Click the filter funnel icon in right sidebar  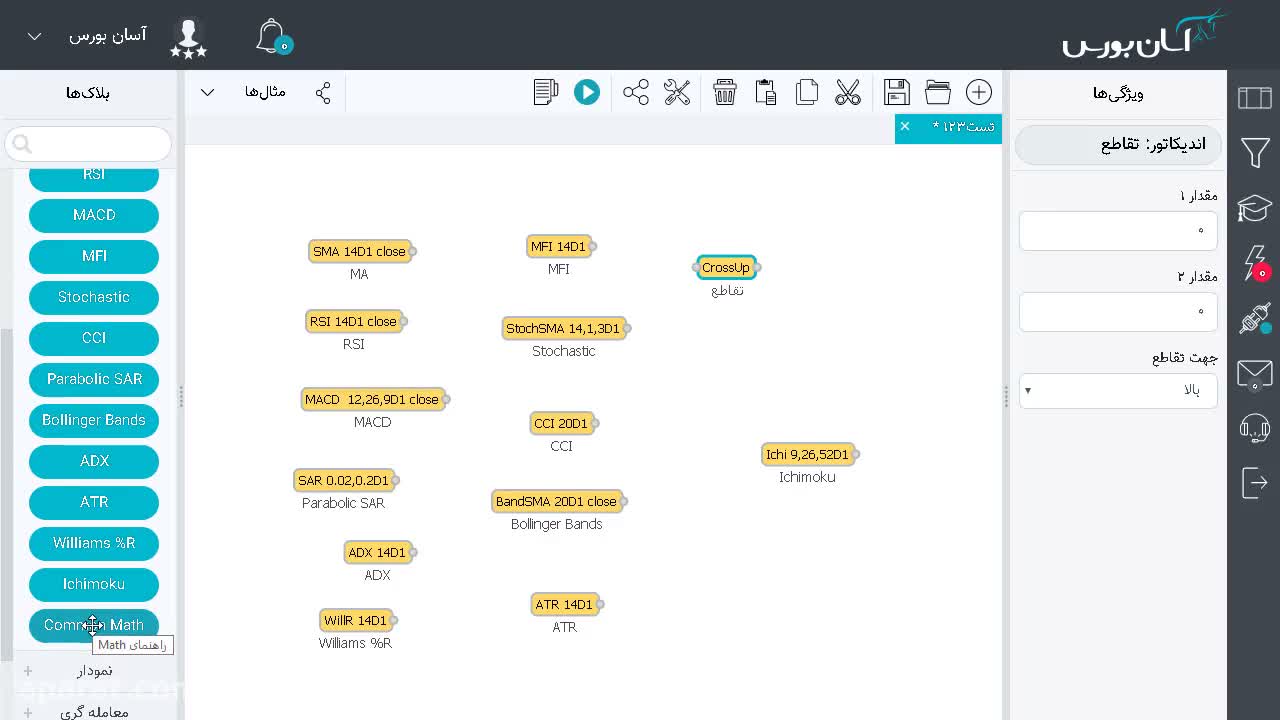tap(1255, 152)
